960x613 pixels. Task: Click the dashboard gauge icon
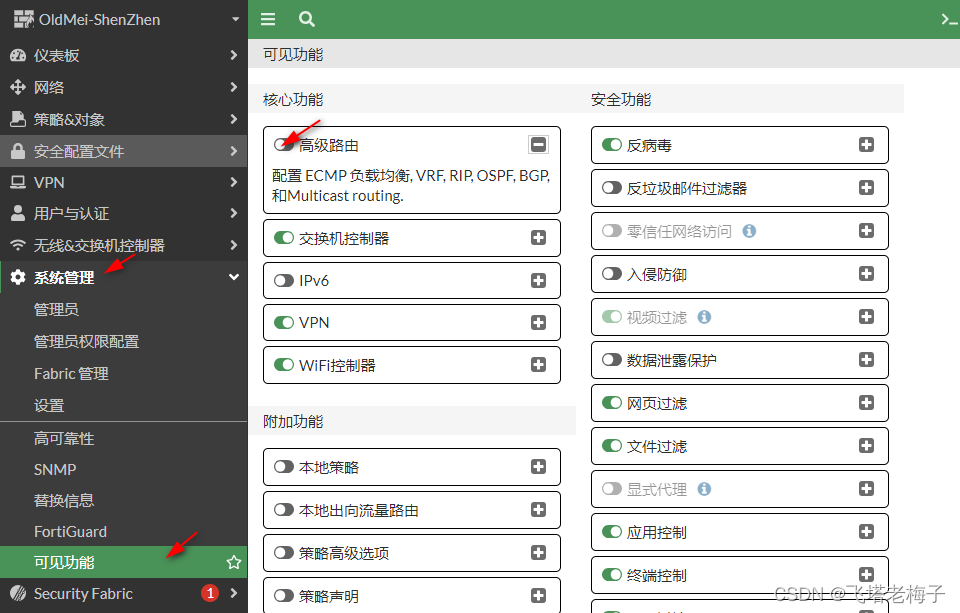pyautogui.click(x=18, y=55)
